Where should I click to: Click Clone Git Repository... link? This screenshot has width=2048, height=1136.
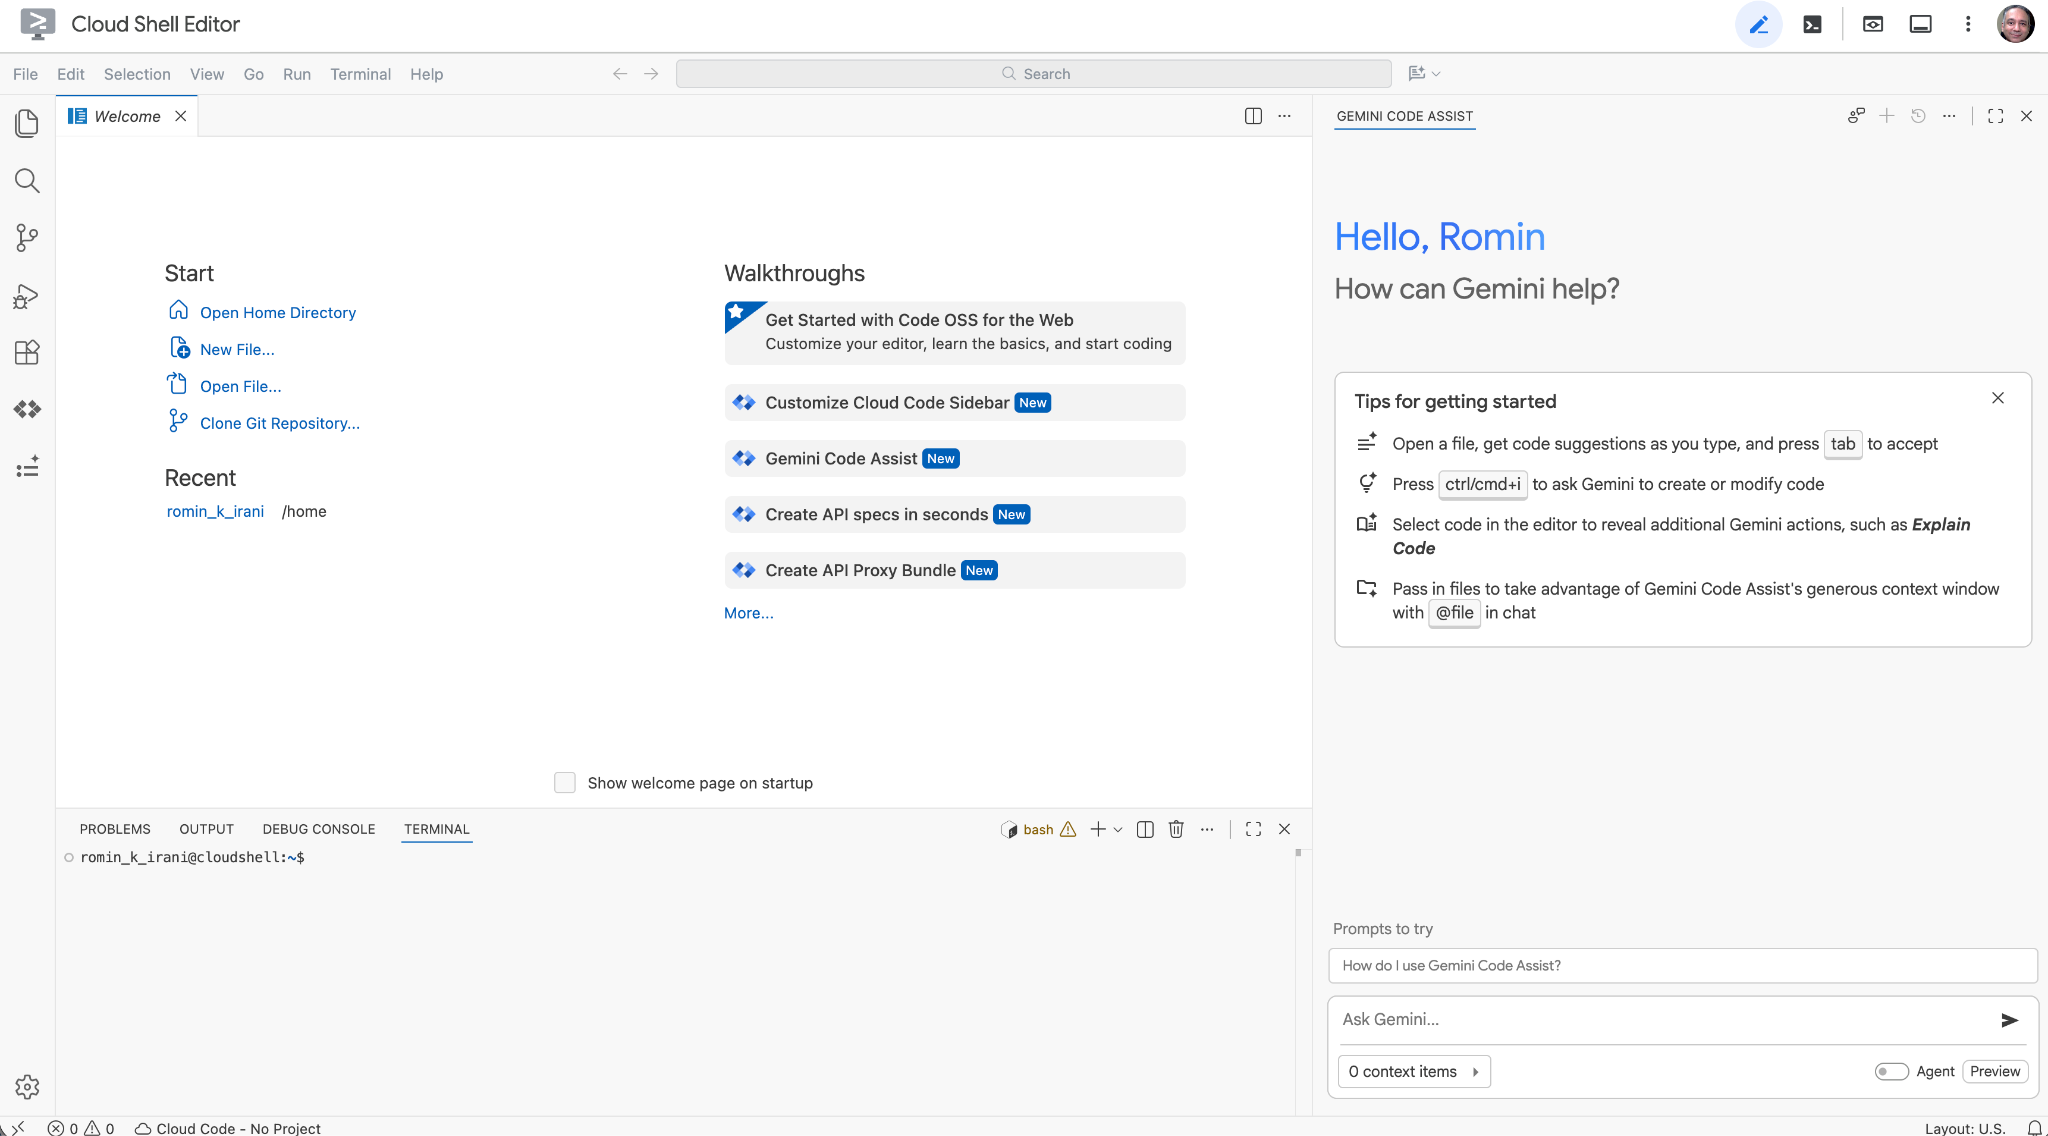tap(280, 424)
